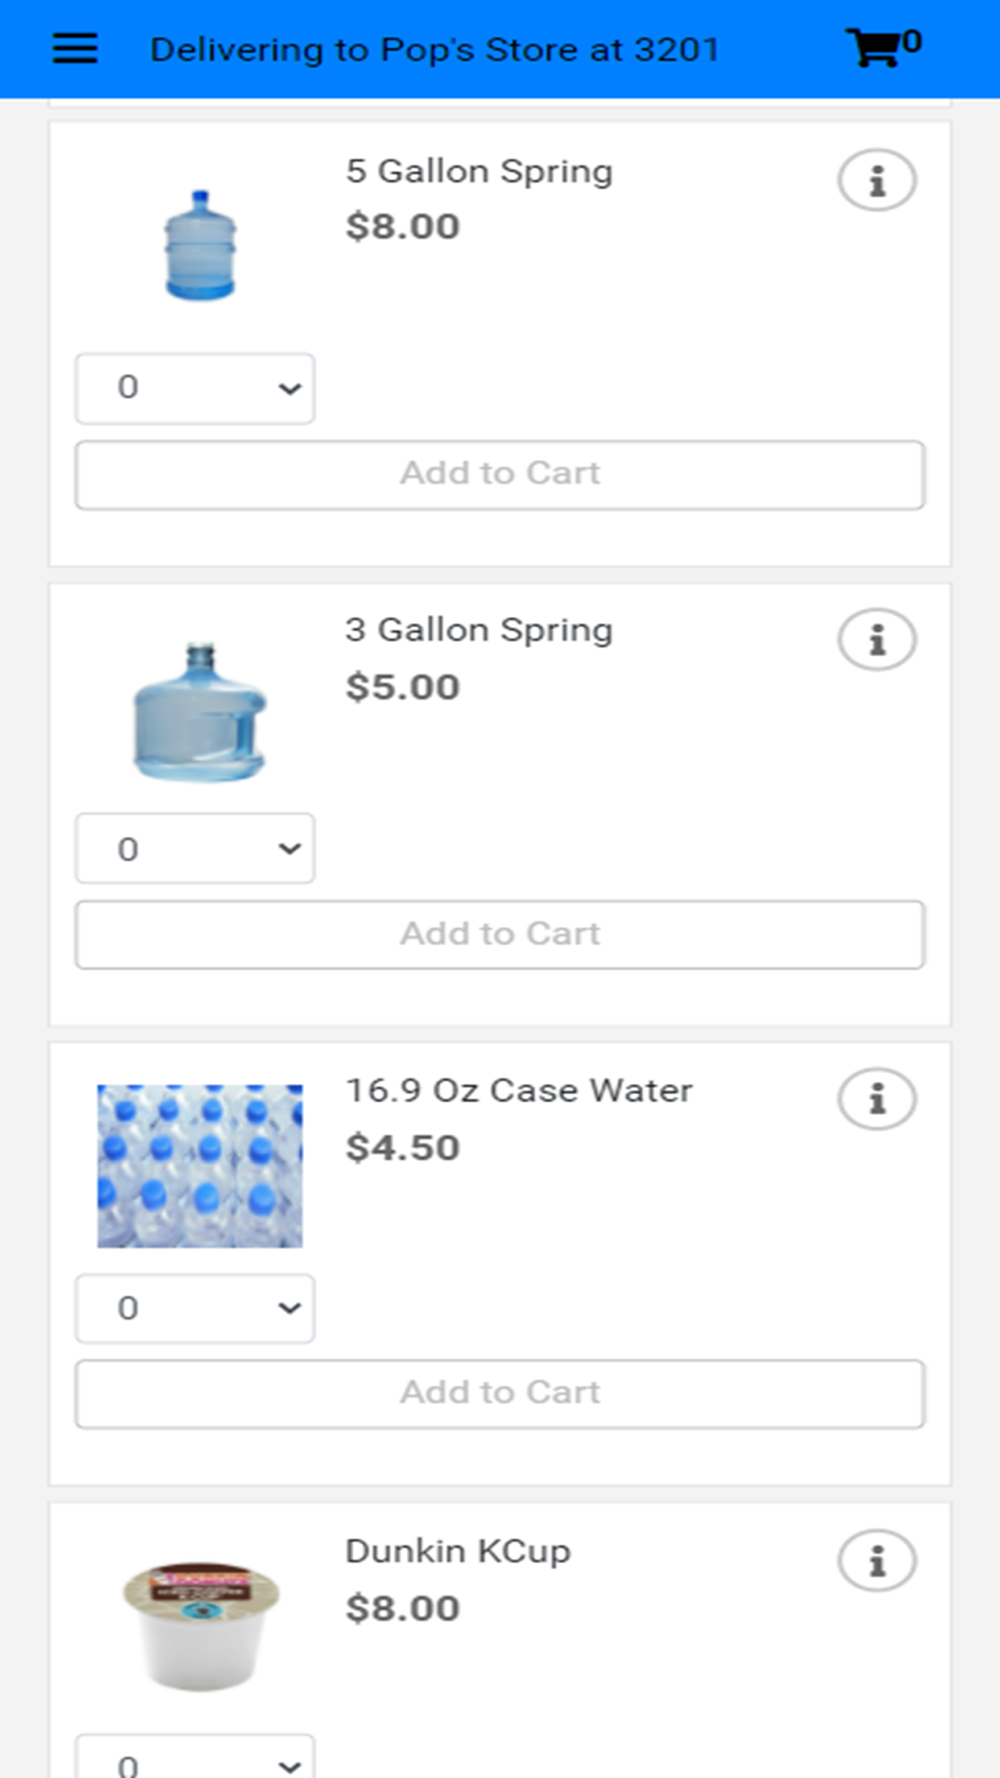
Task: View the case water bottles image
Action: [x=200, y=1166]
